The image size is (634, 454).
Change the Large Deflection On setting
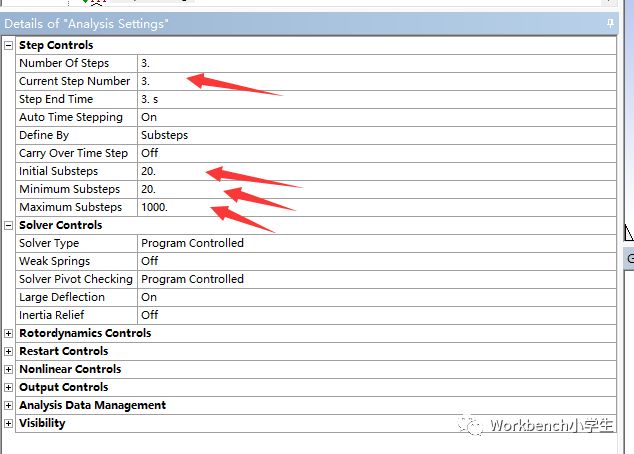[377, 297]
